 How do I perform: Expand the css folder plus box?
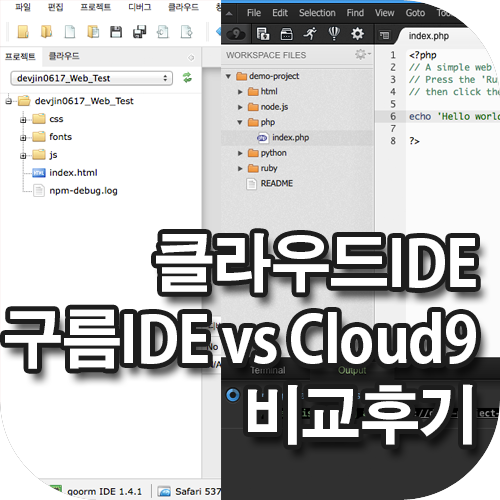tap(23, 120)
